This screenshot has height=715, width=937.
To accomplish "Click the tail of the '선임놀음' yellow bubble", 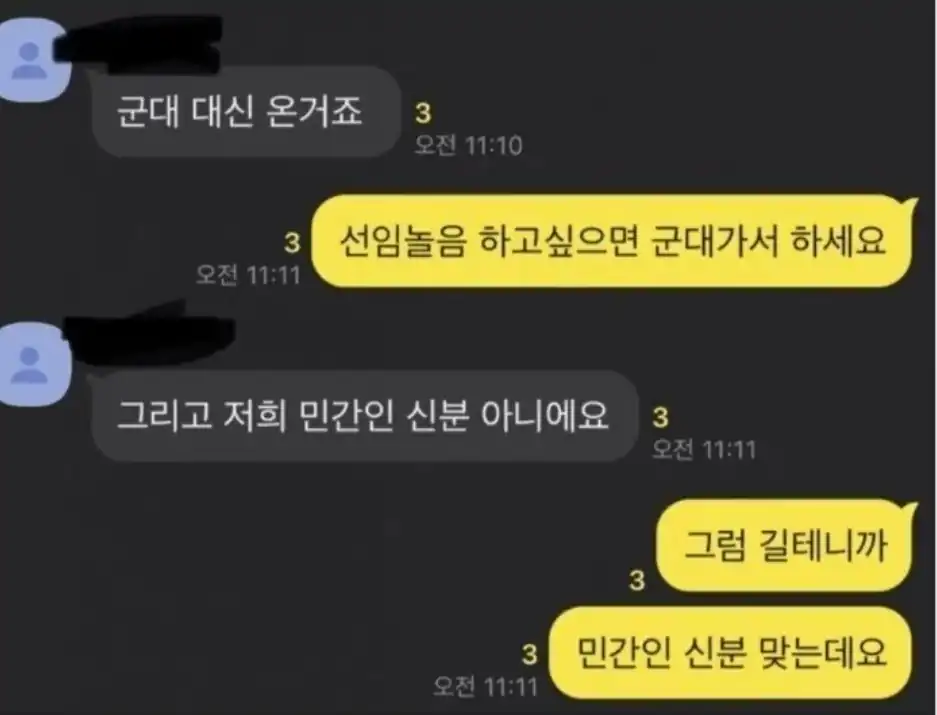I will (911, 204).
